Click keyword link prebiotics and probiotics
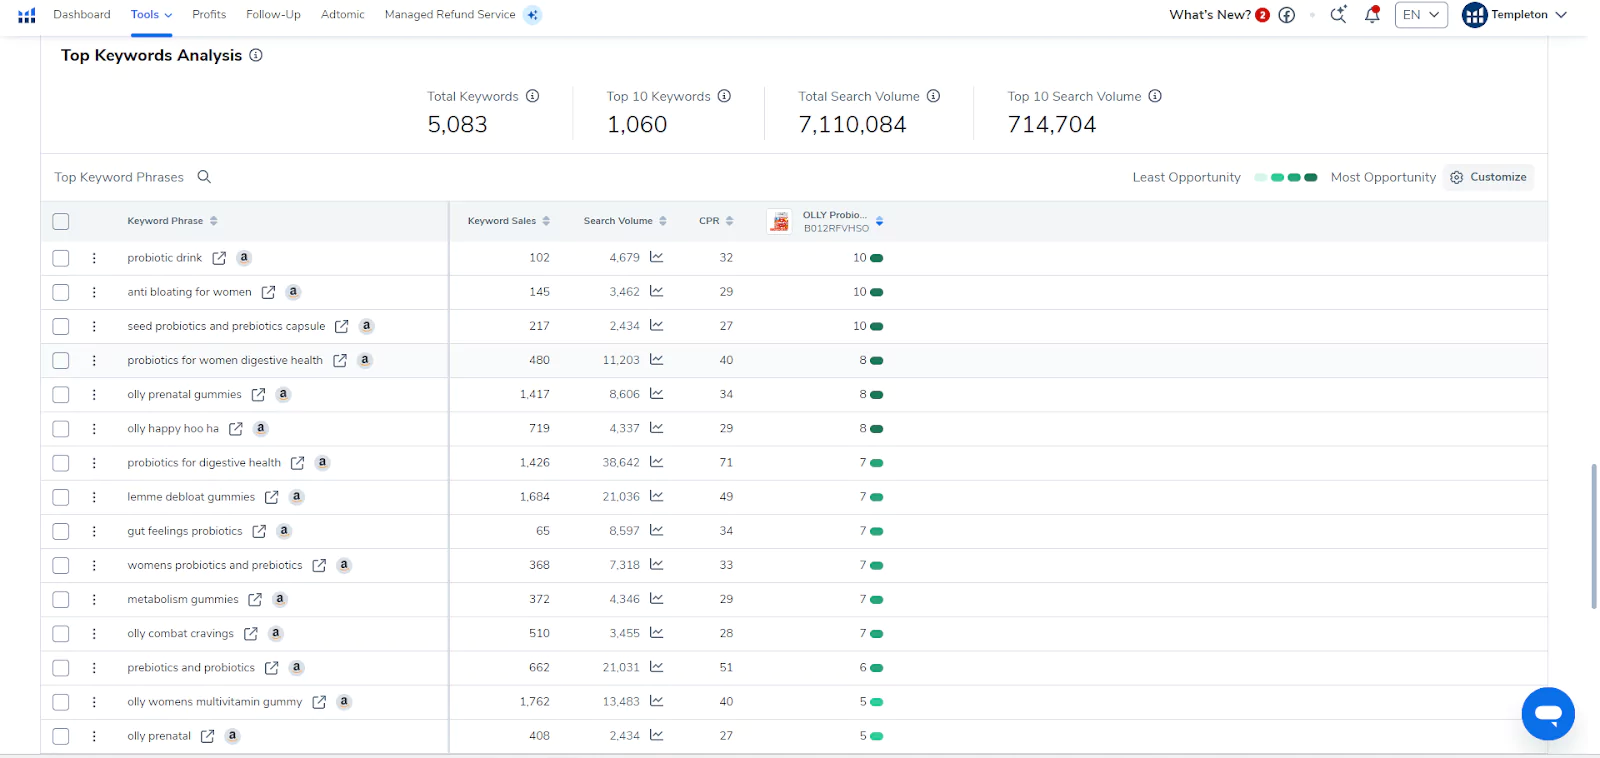Image resolution: width=1600 pixels, height=758 pixels. (191, 668)
